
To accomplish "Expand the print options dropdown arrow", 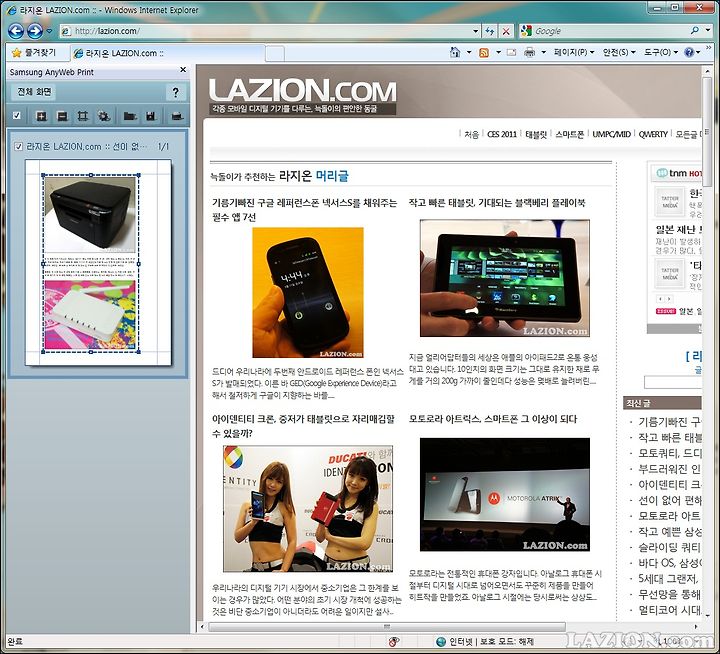I will [x=543, y=52].
